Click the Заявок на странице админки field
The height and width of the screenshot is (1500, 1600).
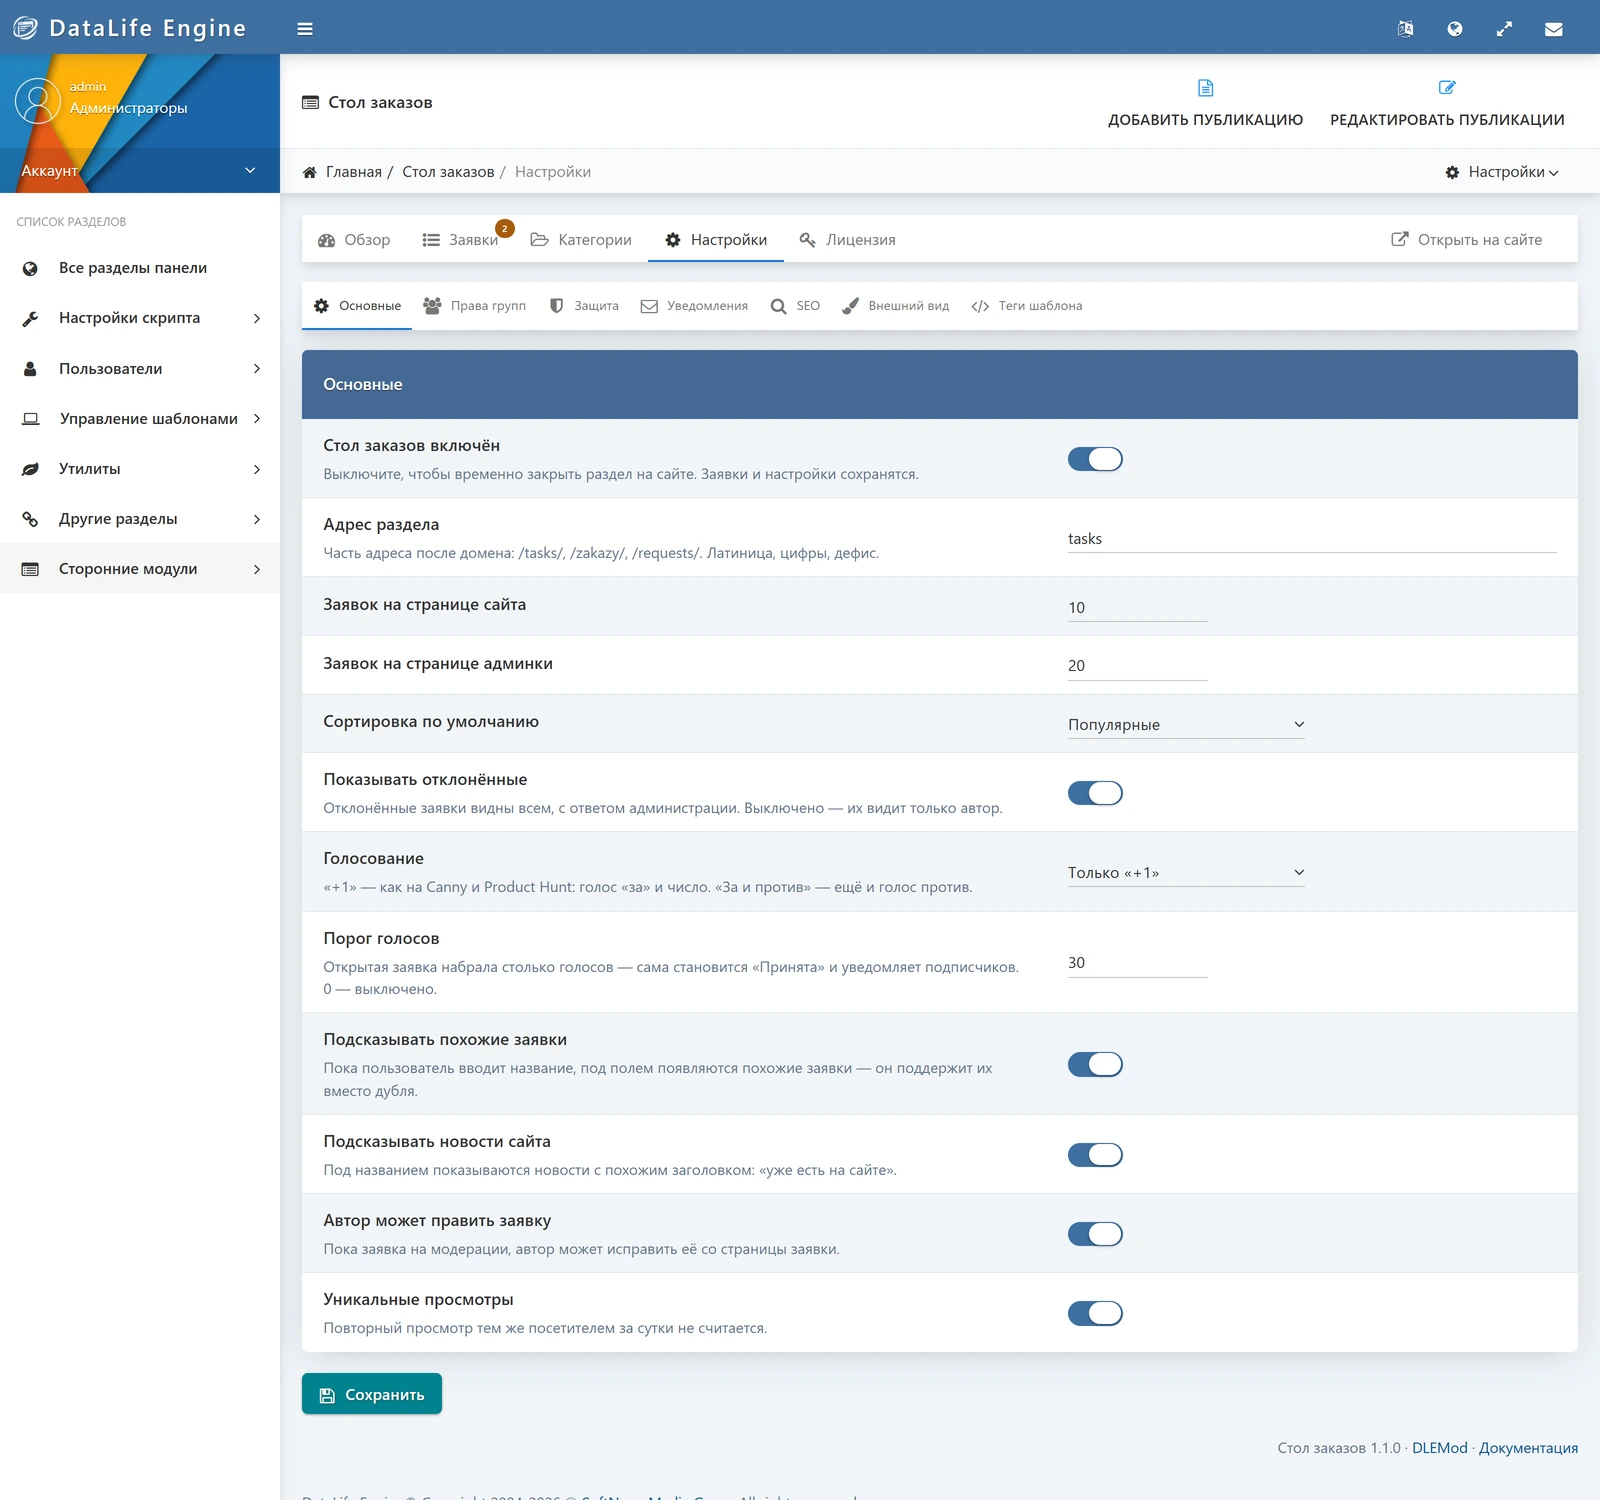pos(1138,666)
